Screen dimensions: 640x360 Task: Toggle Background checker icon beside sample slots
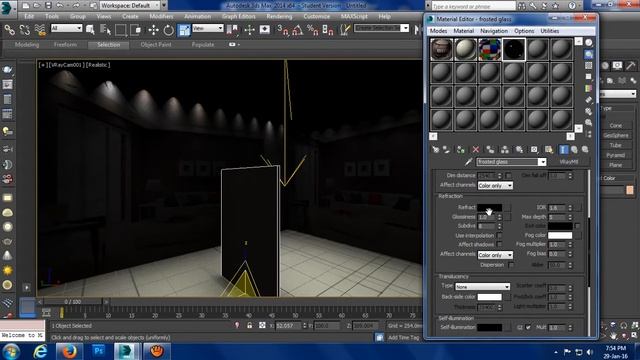pyautogui.click(x=588, y=65)
